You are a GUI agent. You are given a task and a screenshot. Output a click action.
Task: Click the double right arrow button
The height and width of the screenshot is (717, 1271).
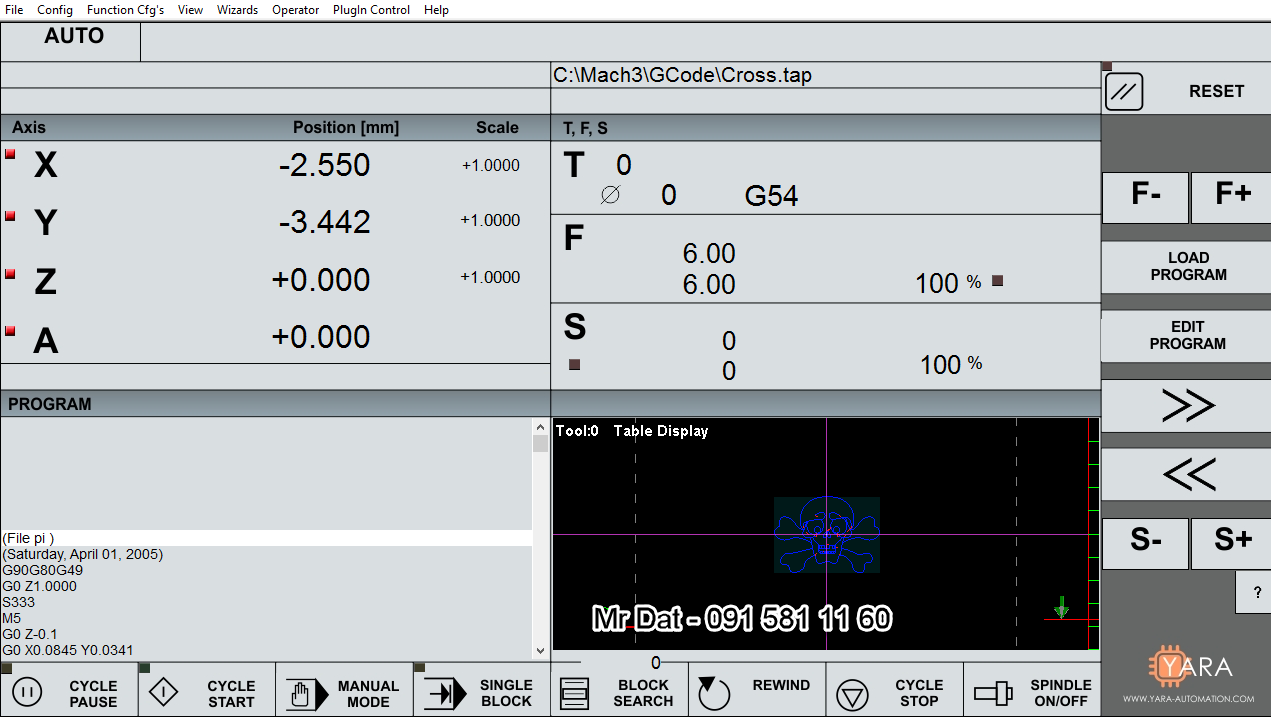pos(1186,406)
